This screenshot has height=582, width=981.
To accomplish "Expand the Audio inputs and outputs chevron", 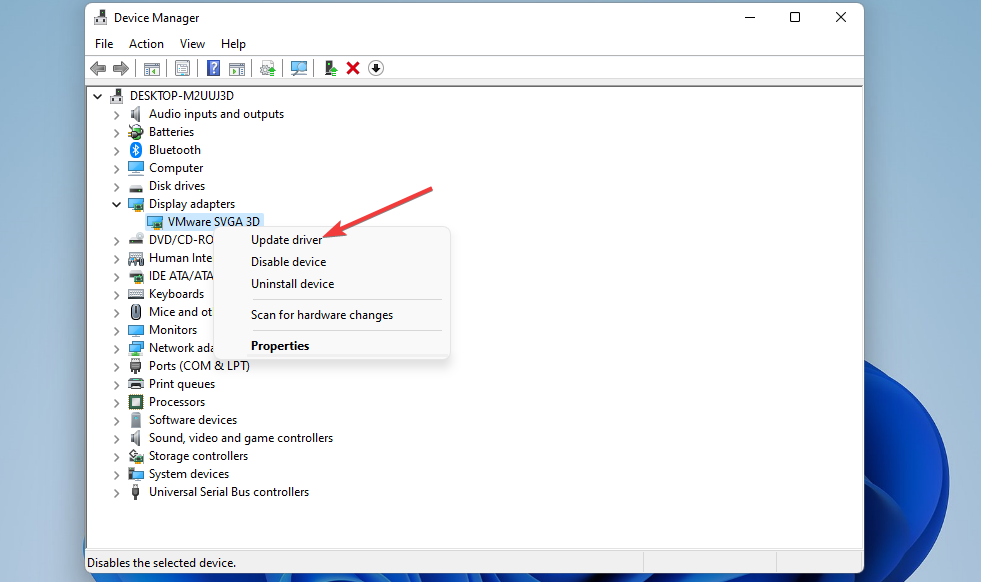I will tap(116, 115).
